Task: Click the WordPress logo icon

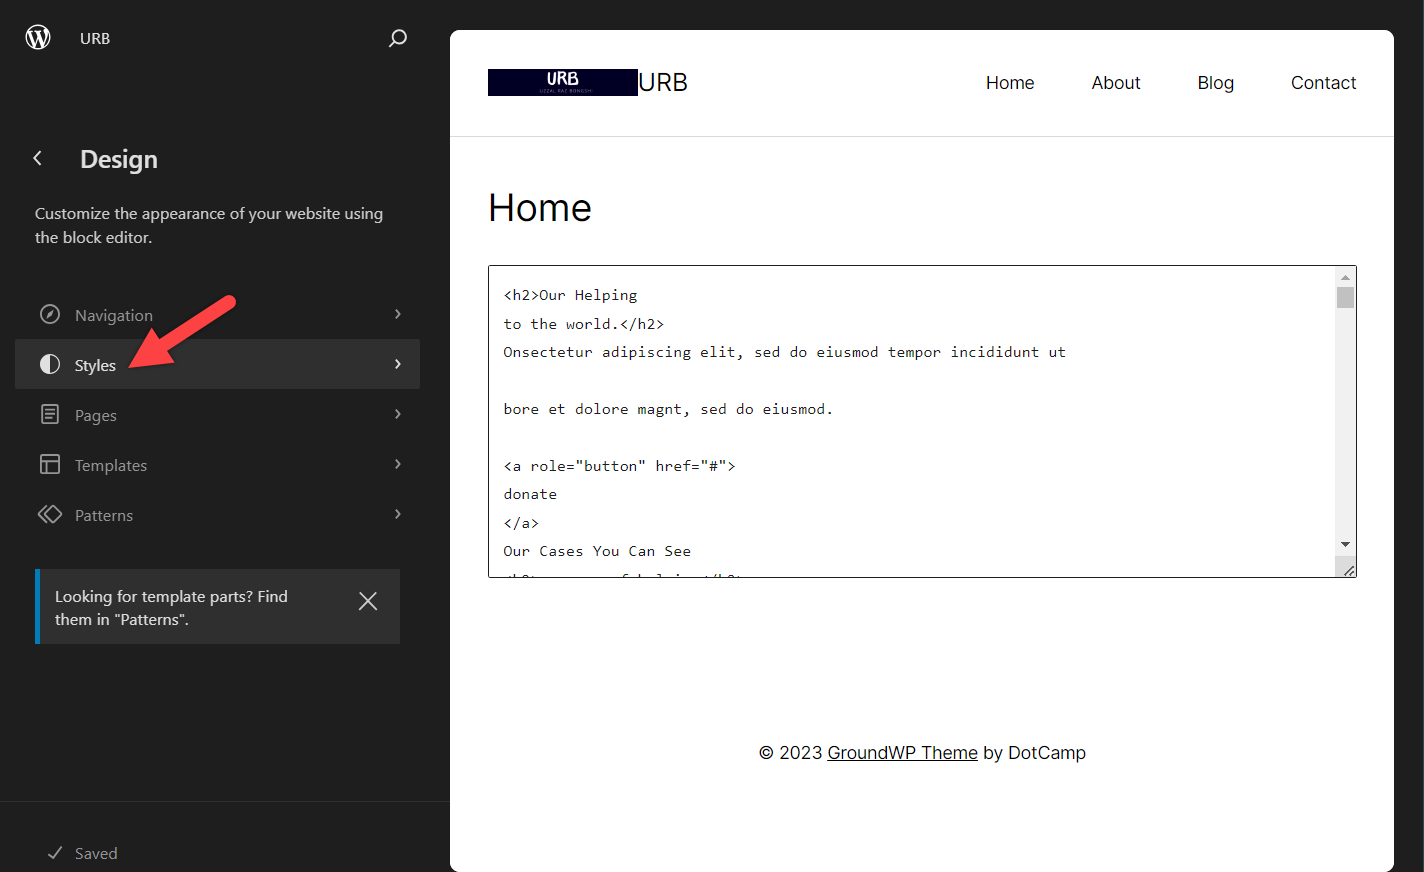Action: coord(37,37)
